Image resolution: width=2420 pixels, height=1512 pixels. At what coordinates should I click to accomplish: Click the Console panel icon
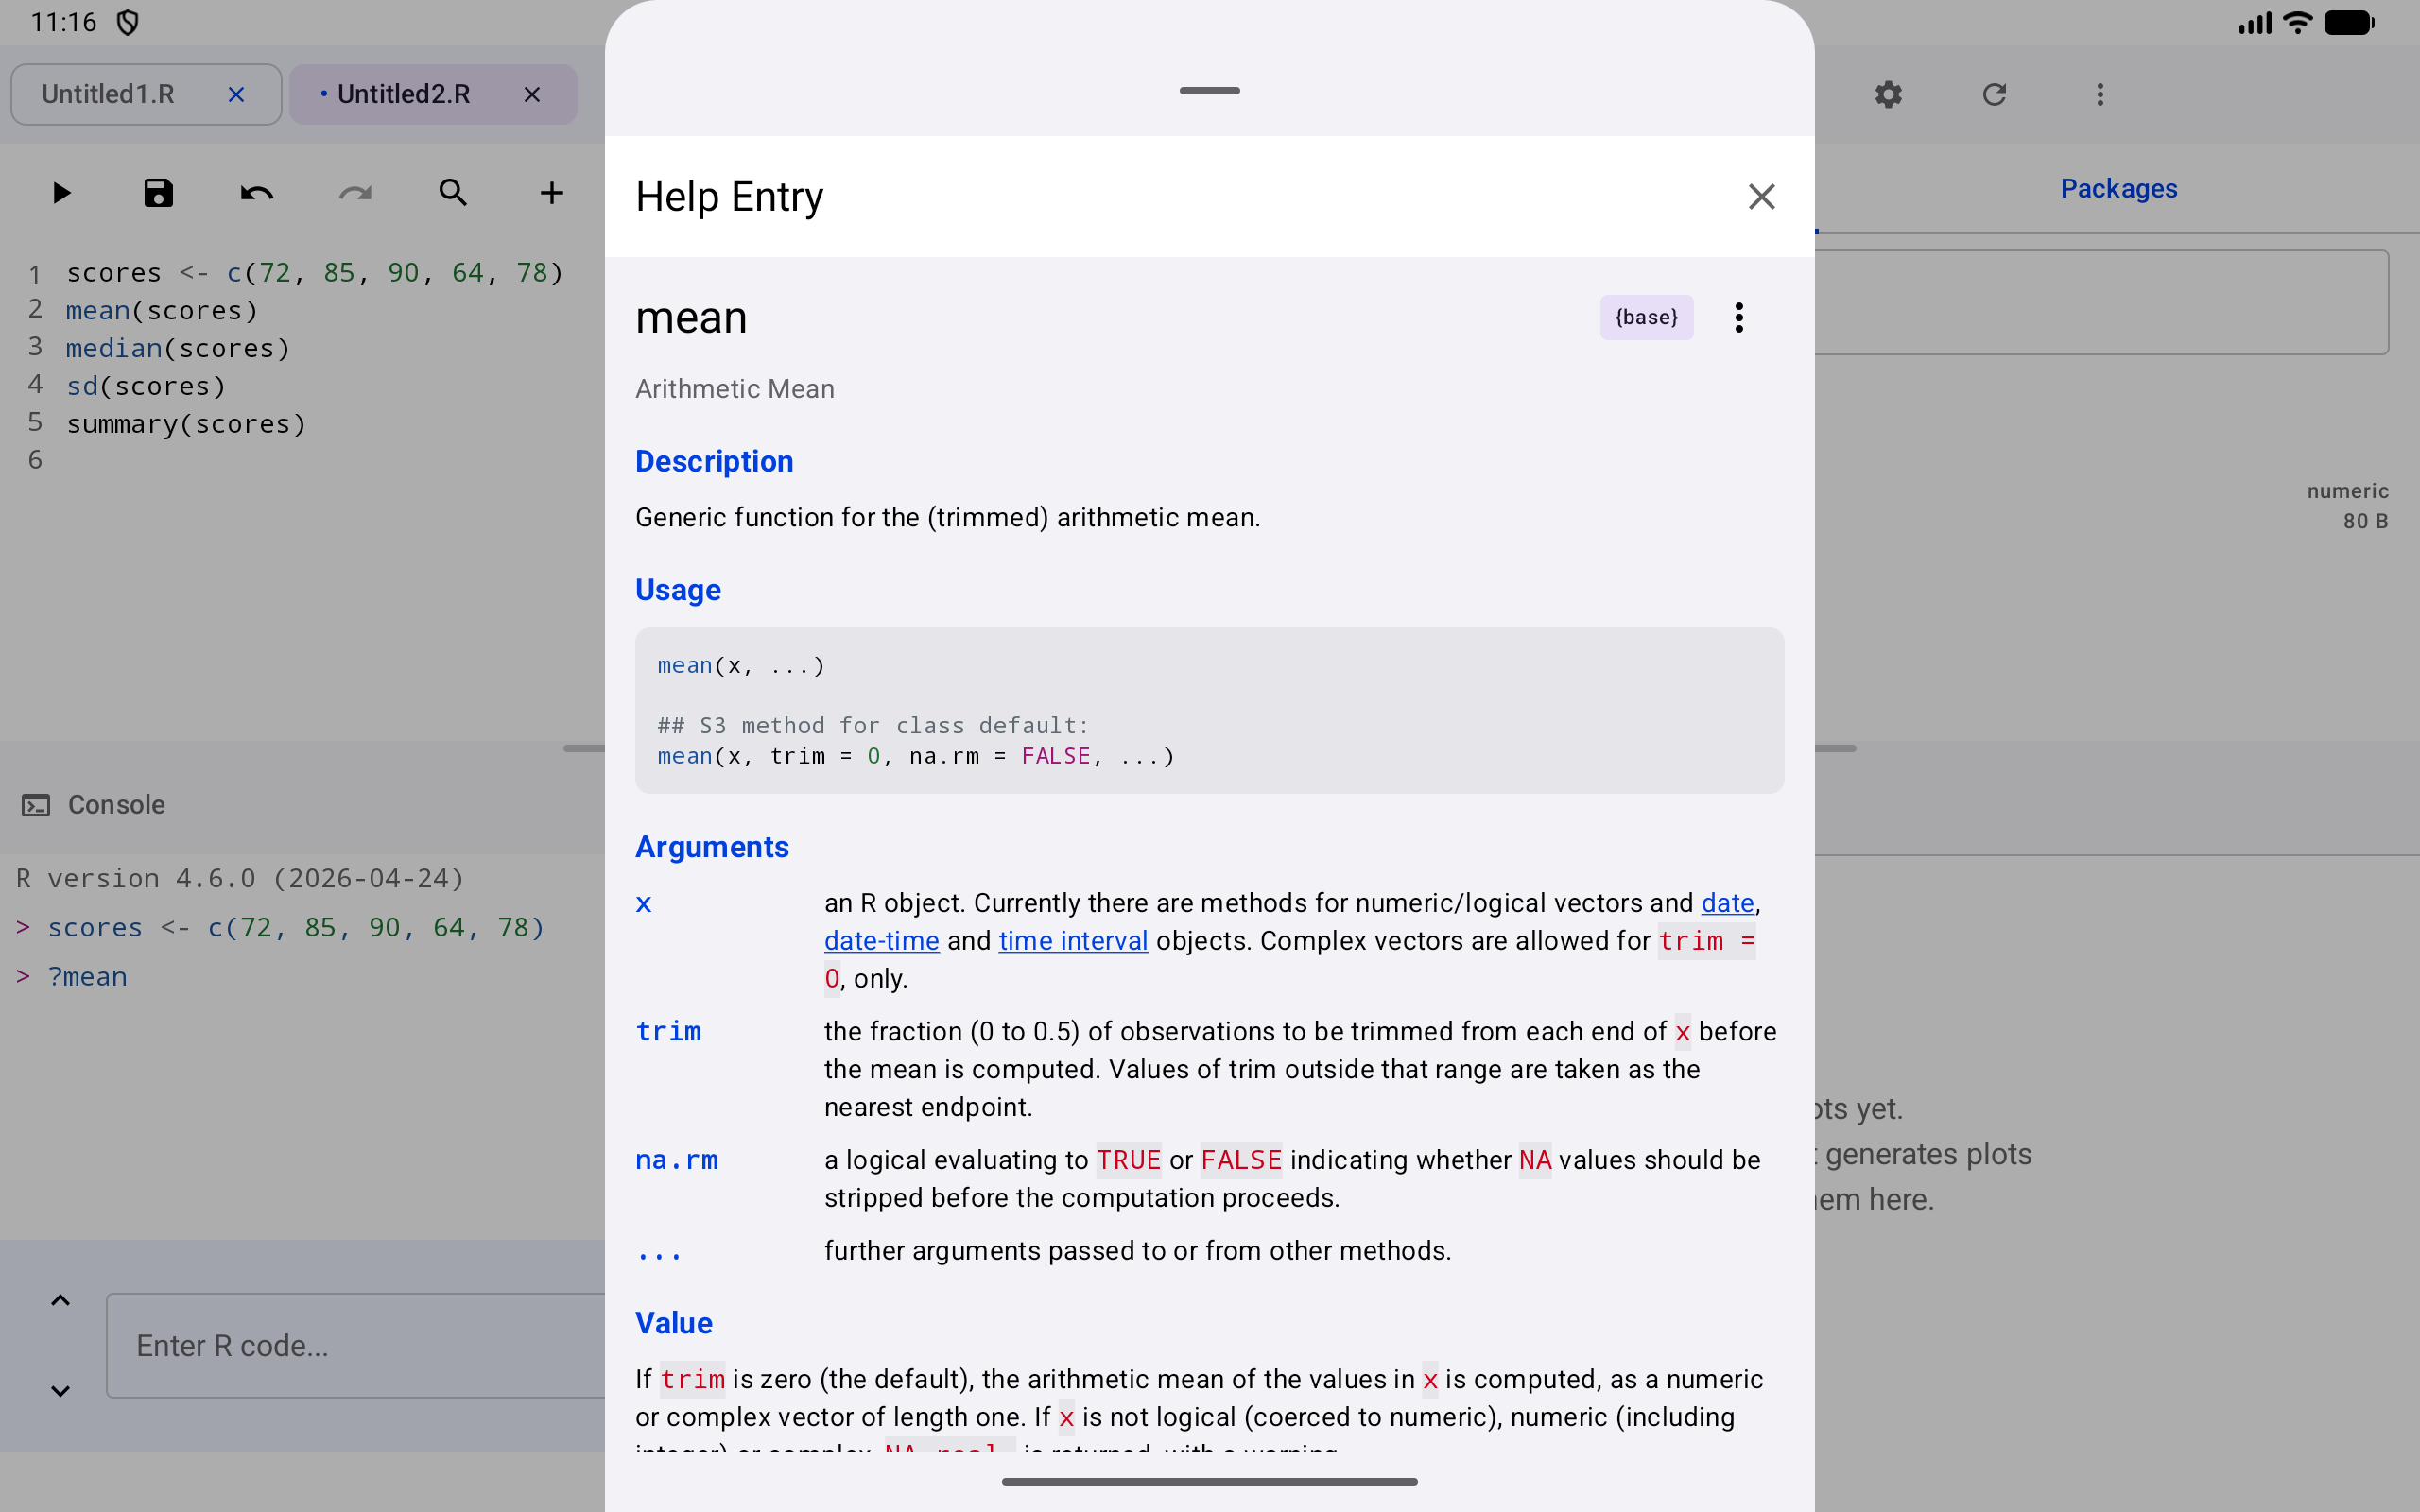(x=36, y=805)
